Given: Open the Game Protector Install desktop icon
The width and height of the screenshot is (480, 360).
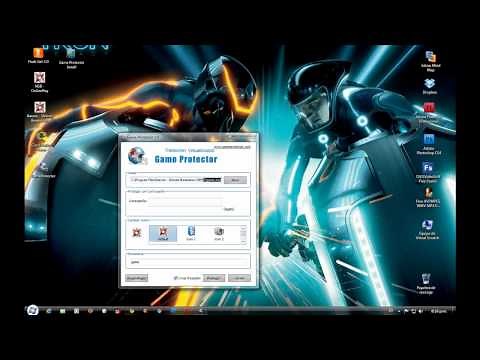Looking at the screenshot, I should (x=71, y=58).
